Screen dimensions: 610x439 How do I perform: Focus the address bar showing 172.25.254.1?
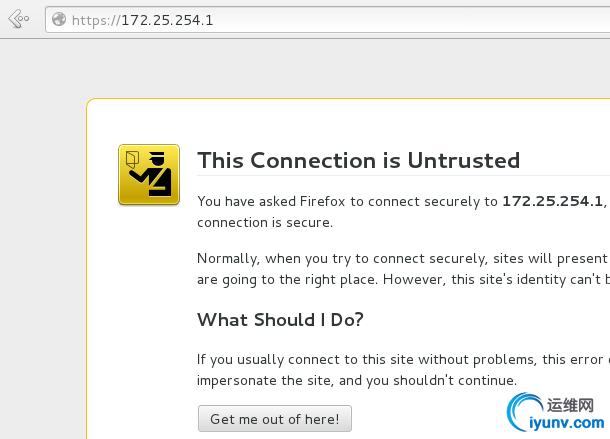328,19
